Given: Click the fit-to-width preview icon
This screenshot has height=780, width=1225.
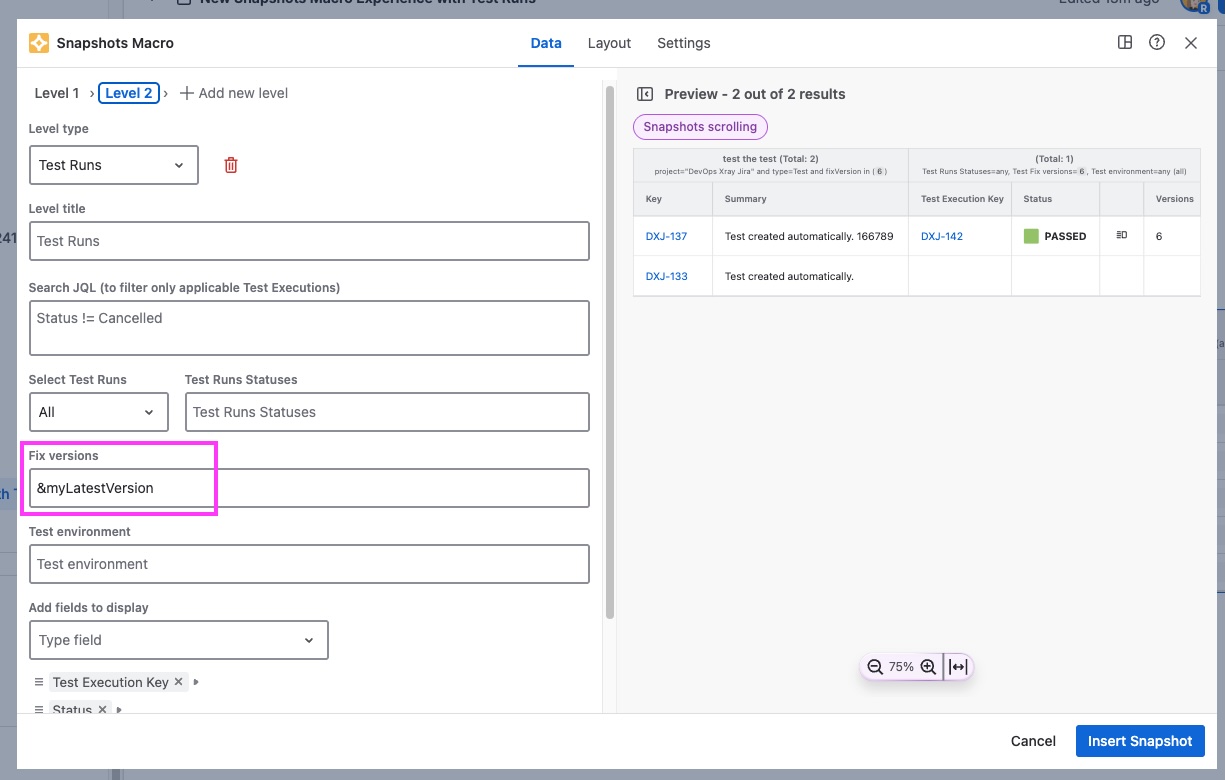Looking at the screenshot, I should click(958, 667).
